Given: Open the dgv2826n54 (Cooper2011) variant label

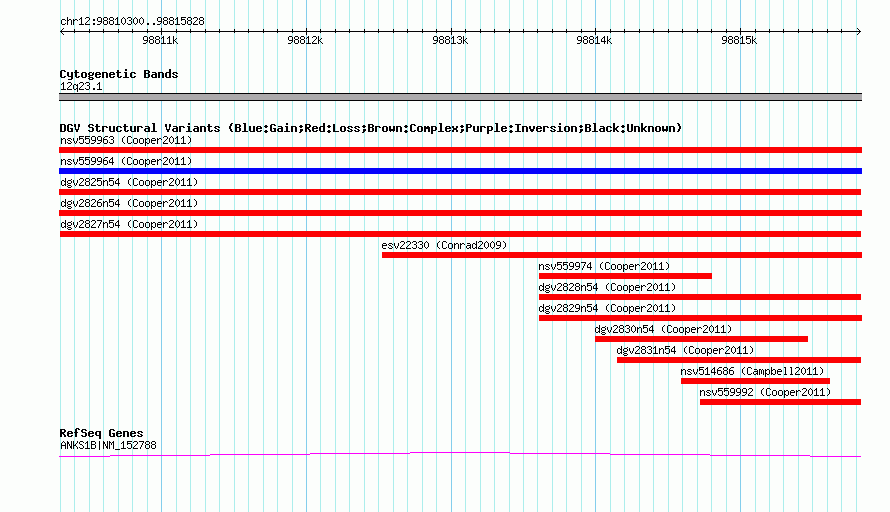Looking at the screenshot, I should point(129,203).
